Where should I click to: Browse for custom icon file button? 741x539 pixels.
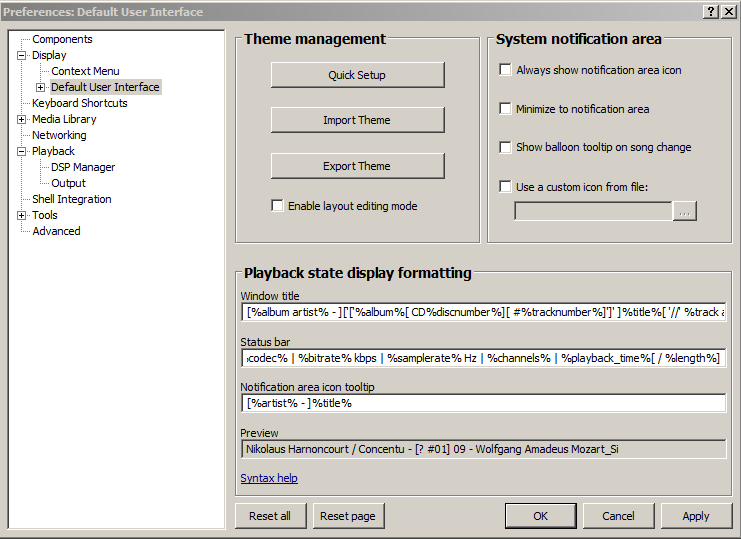pos(685,211)
